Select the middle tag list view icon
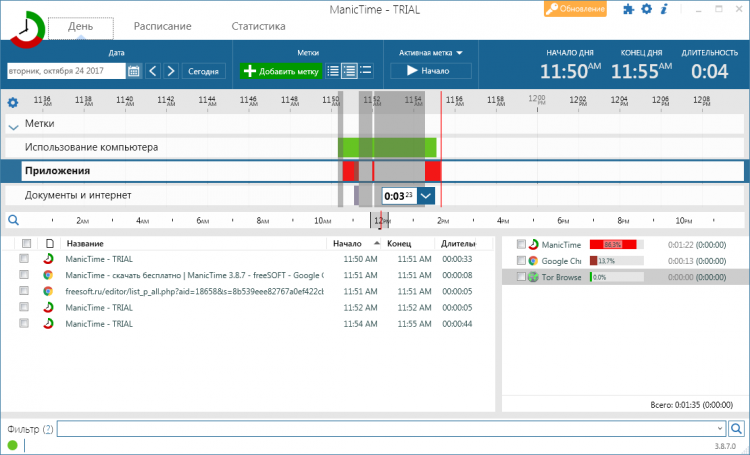 tap(349, 71)
